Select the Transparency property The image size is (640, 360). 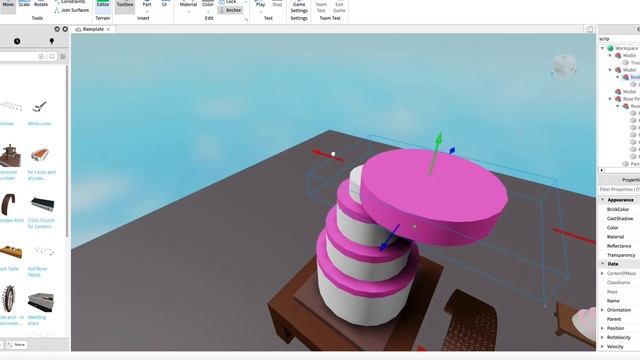pos(621,255)
